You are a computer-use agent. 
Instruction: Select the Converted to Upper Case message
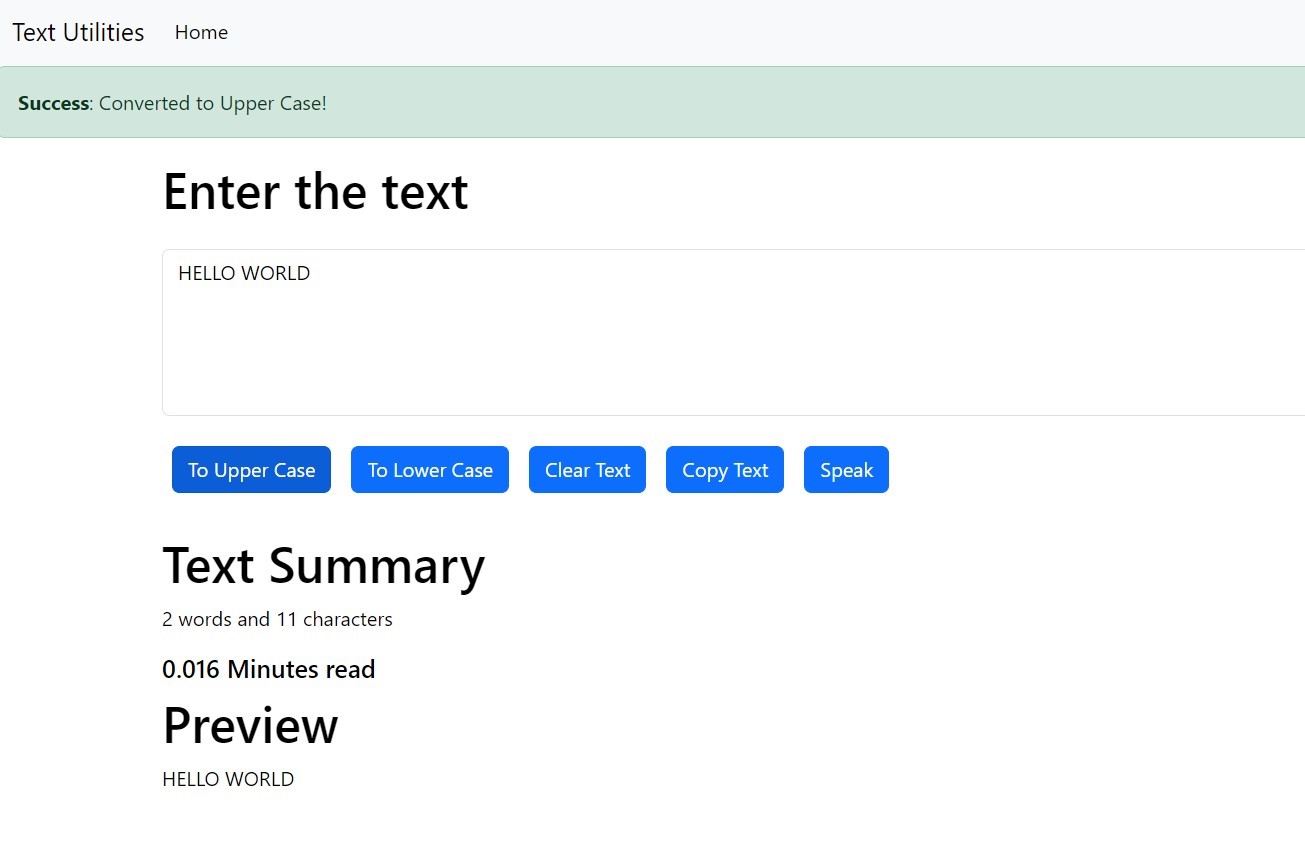point(212,104)
